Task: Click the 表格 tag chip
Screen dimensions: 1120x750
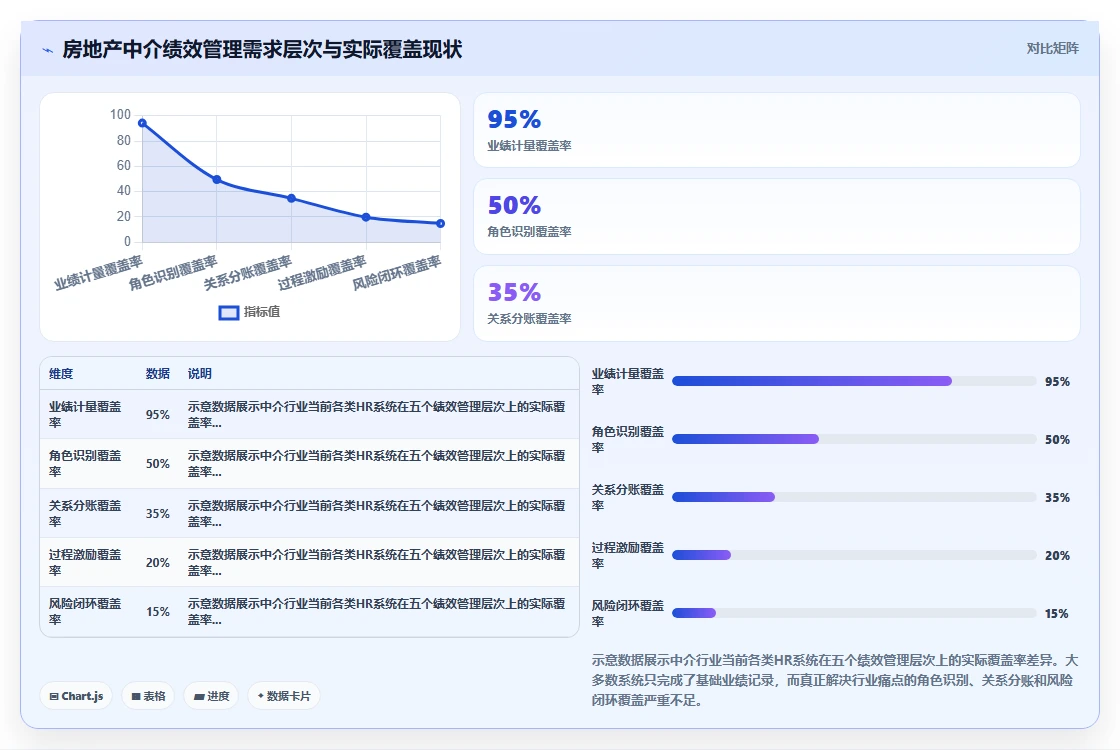Action: coord(149,696)
